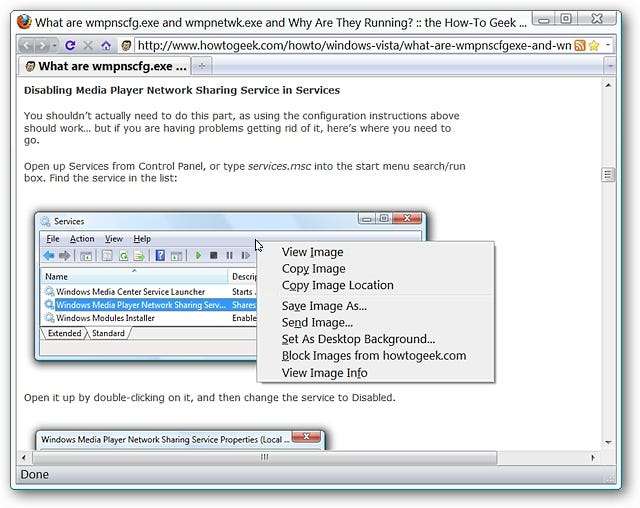
Task: Switch to the What are wmpnscfg.exe tab
Action: click(105, 66)
